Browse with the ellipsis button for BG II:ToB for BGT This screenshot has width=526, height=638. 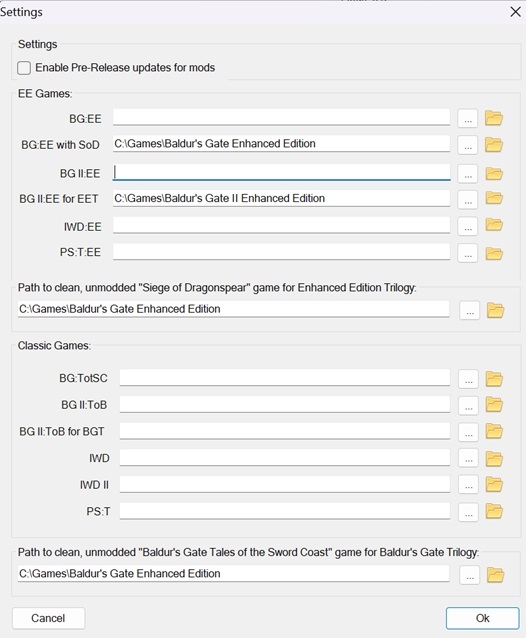click(x=468, y=432)
